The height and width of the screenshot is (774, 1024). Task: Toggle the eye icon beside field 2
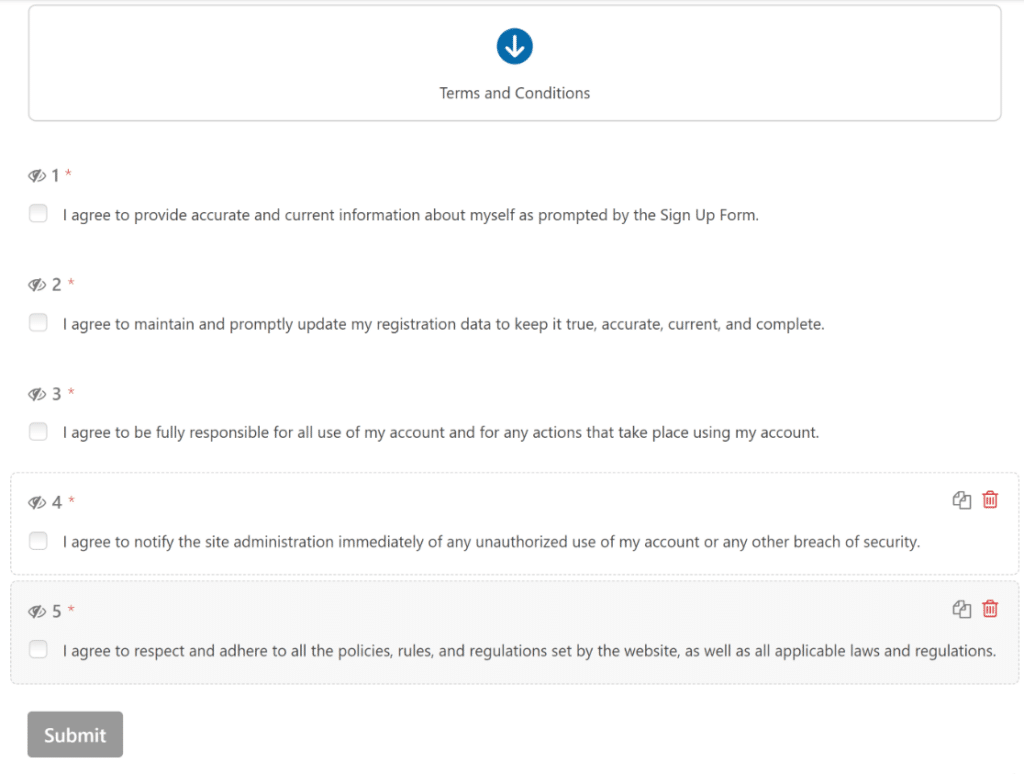click(37, 284)
